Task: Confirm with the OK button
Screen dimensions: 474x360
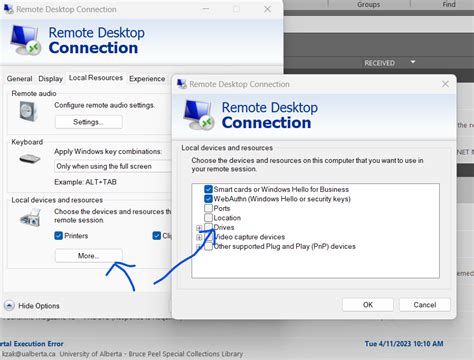Action: coord(368,305)
